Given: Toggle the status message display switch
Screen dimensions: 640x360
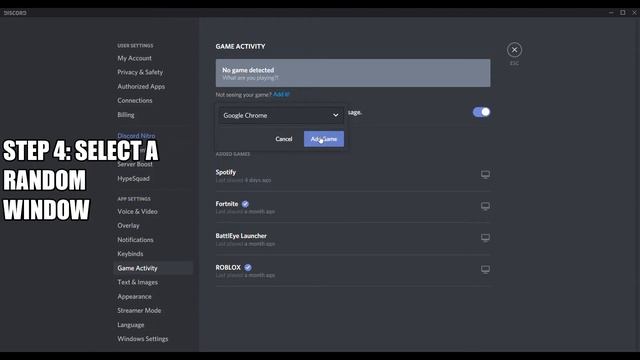Looking at the screenshot, I should click(x=481, y=112).
